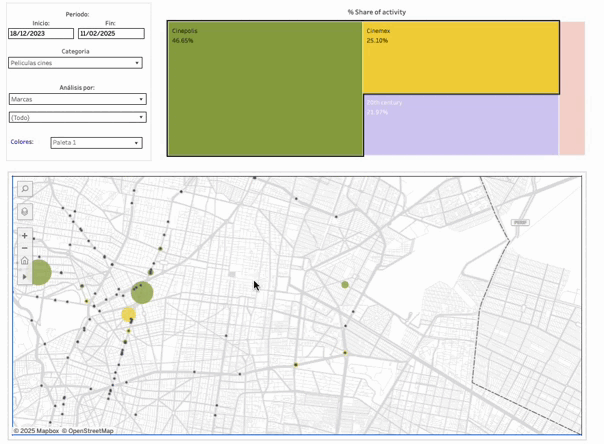Click the '% Share of activity' title
The image size is (604, 444).
tap(376, 12)
